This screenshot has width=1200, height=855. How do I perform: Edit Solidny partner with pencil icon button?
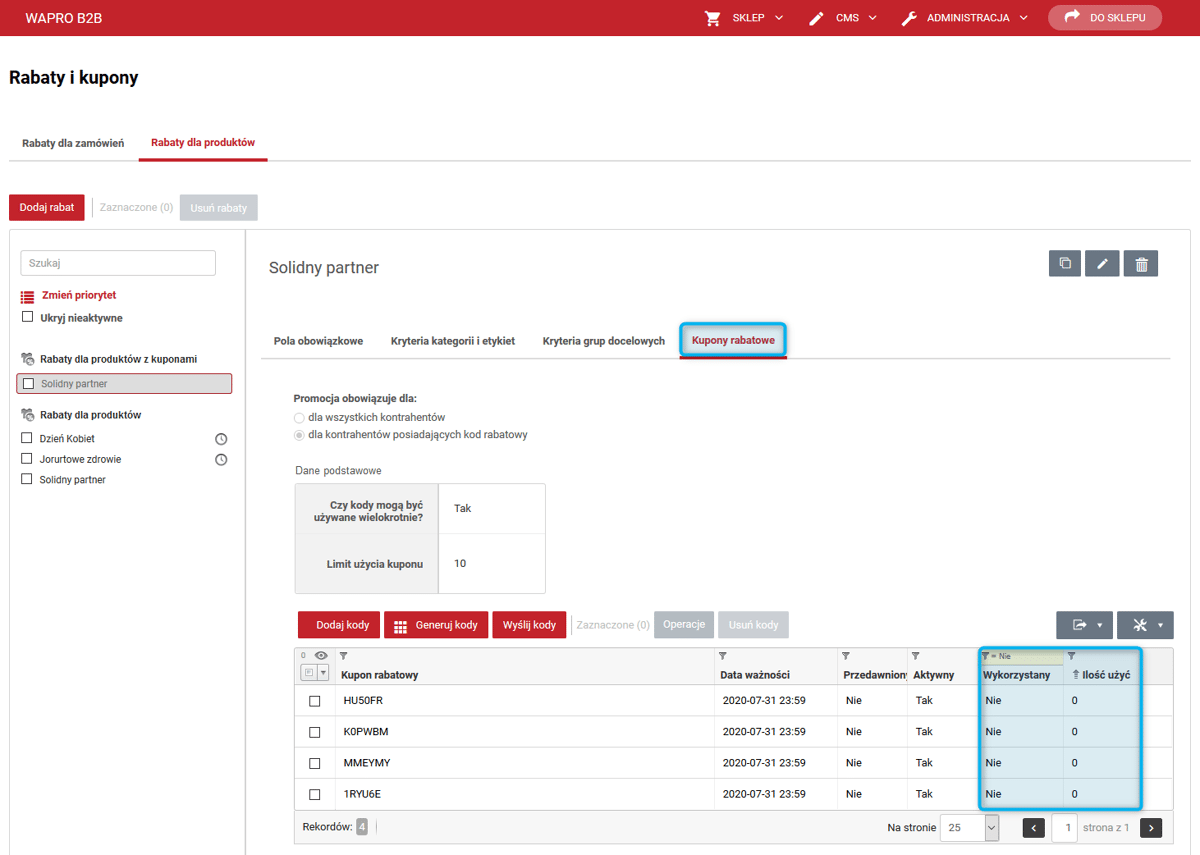[x=1102, y=264]
